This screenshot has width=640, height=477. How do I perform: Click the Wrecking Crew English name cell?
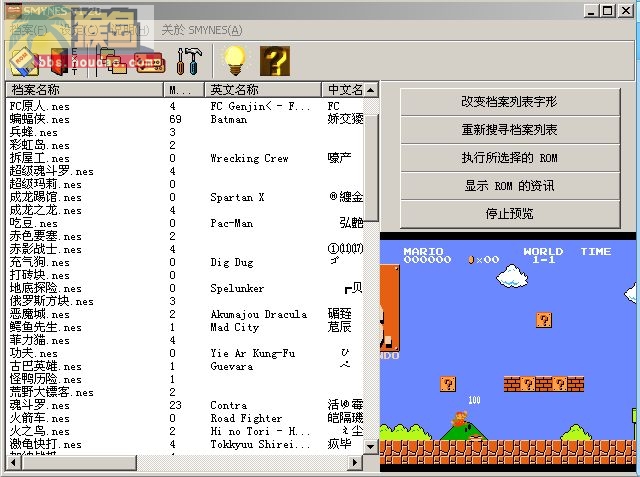(249, 158)
